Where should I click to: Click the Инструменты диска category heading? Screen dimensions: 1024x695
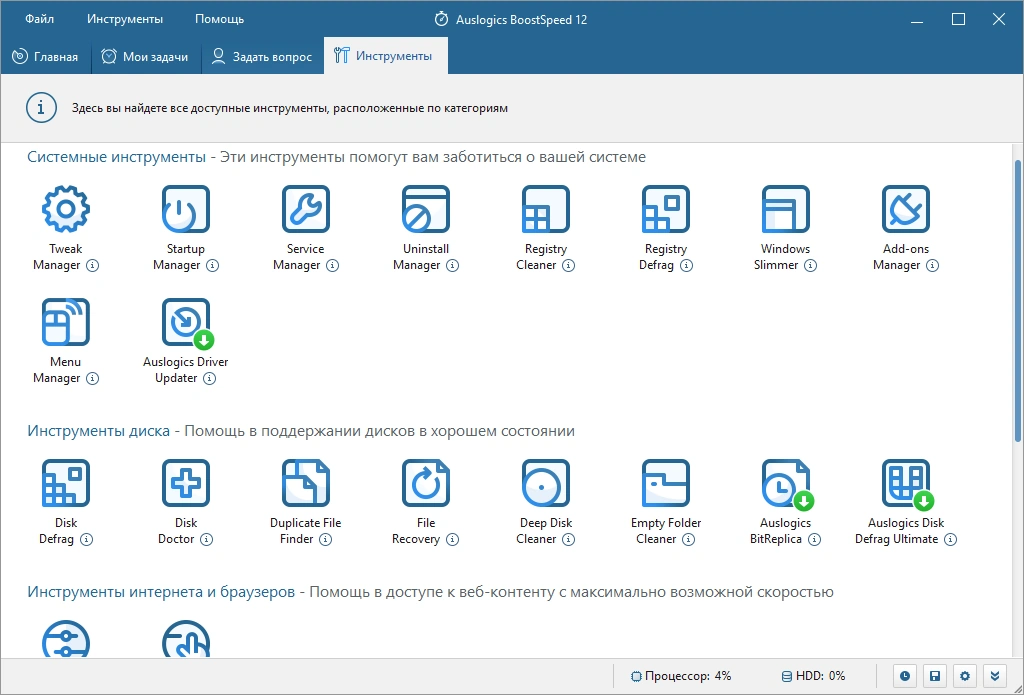click(99, 431)
